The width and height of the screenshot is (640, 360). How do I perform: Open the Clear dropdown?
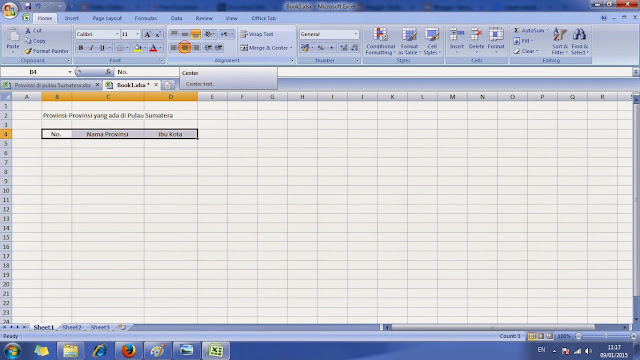(x=526, y=51)
